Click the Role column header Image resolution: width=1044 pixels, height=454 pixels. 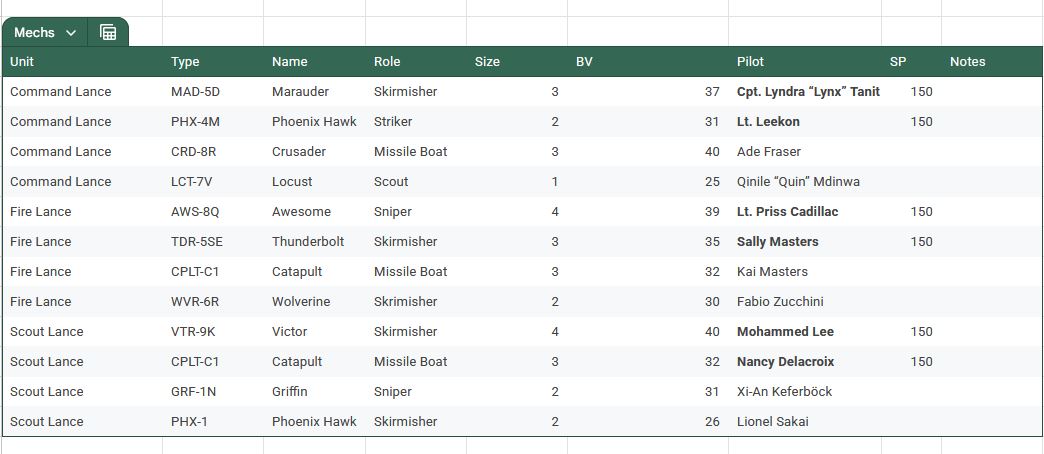387,62
